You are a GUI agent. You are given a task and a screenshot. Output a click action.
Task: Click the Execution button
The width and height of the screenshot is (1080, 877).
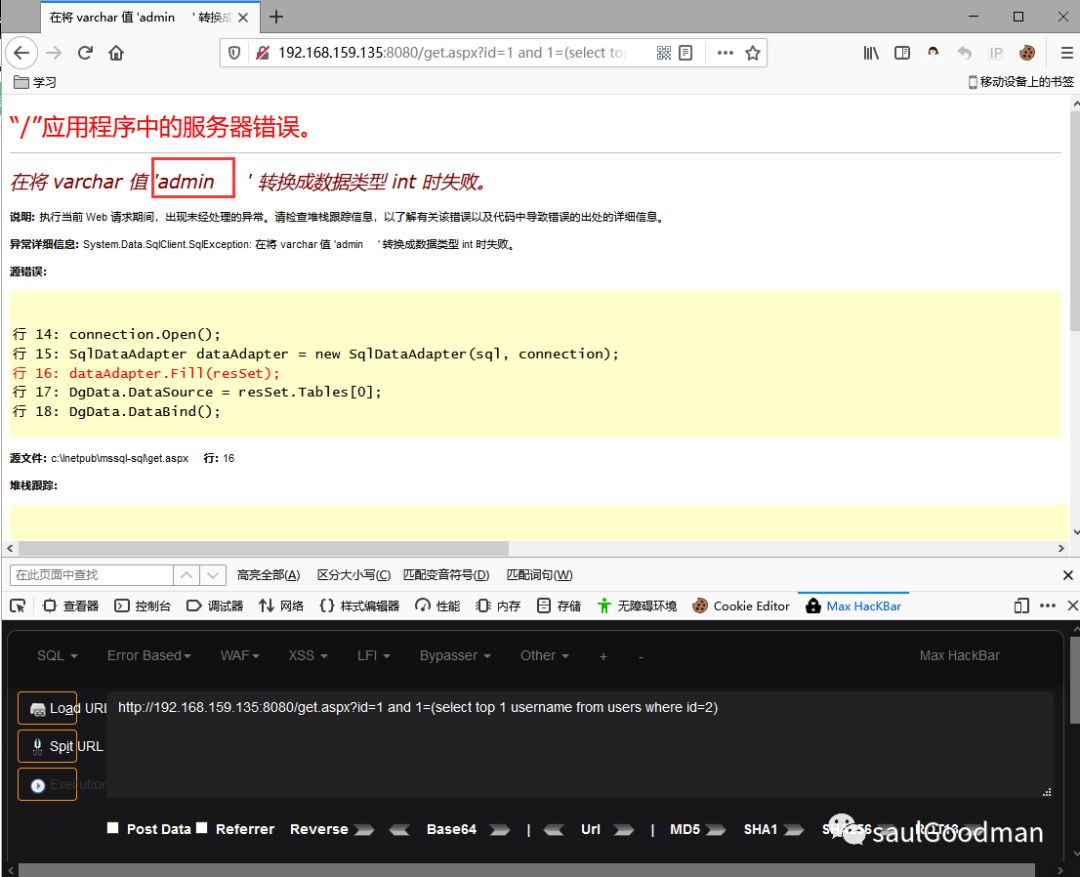(48, 784)
